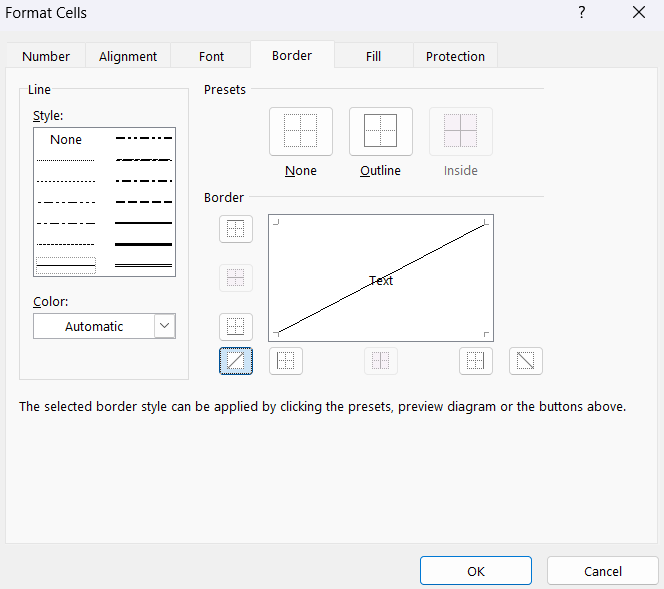The height and width of the screenshot is (589, 664).
Task: Turn off the diagonal up border
Action: [236, 361]
